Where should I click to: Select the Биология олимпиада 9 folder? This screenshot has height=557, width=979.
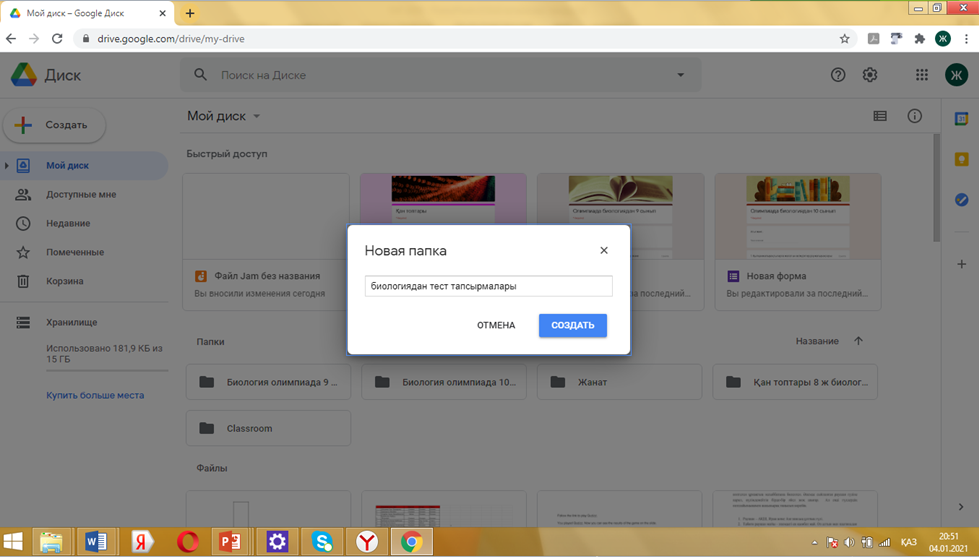tap(268, 382)
